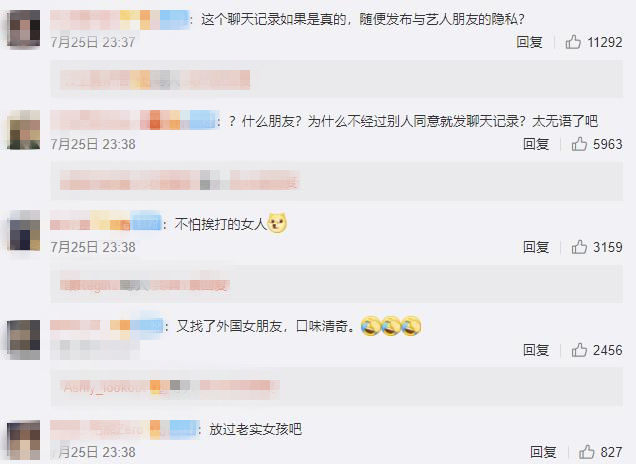636x464 pixels.
Task: Reply to the 又找了外国女朋友 comment
Action: pyautogui.click(x=536, y=350)
